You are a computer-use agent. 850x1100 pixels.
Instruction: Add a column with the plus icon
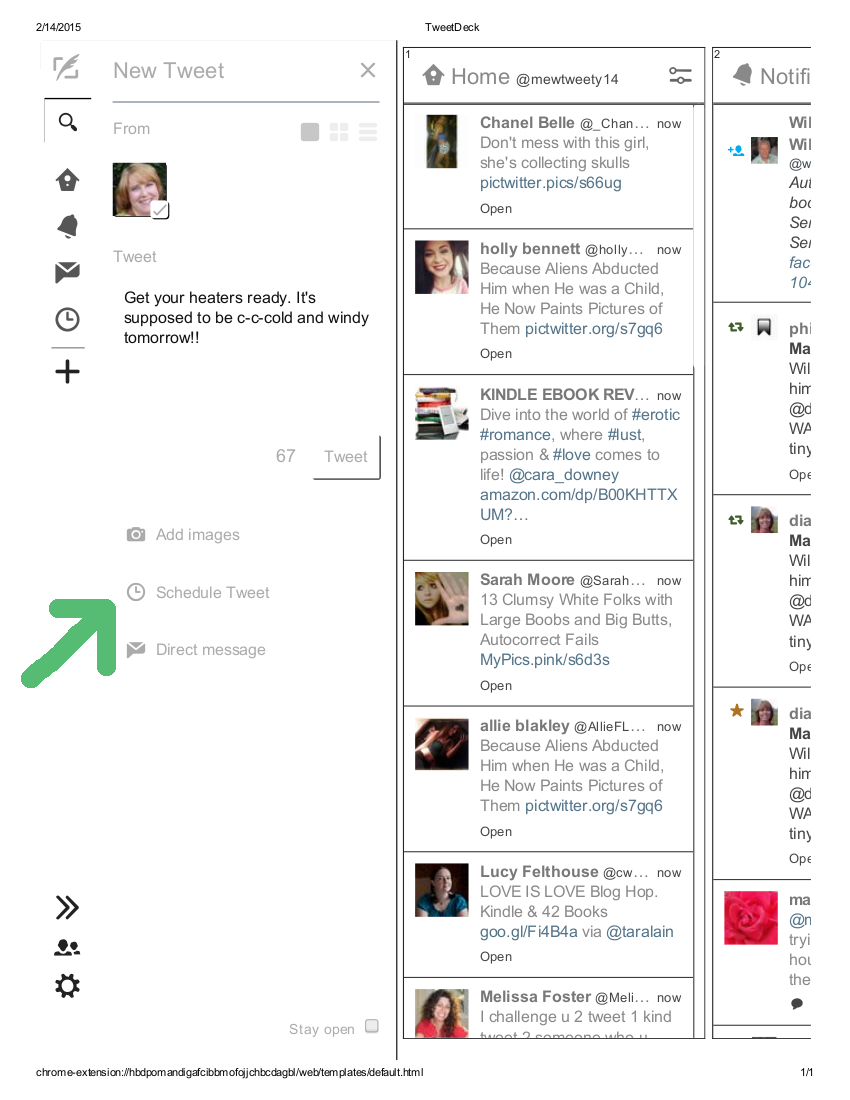pyautogui.click(x=67, y=372)
